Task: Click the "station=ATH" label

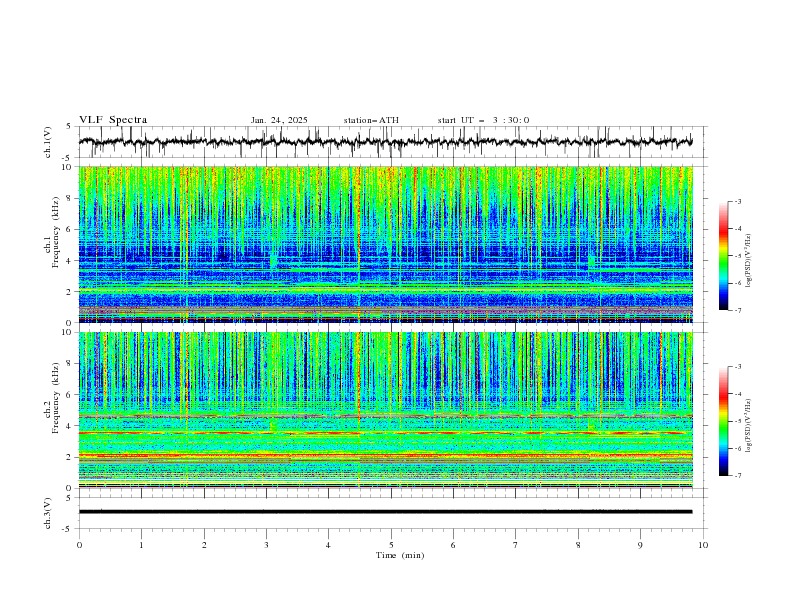Action: (371, 120)
